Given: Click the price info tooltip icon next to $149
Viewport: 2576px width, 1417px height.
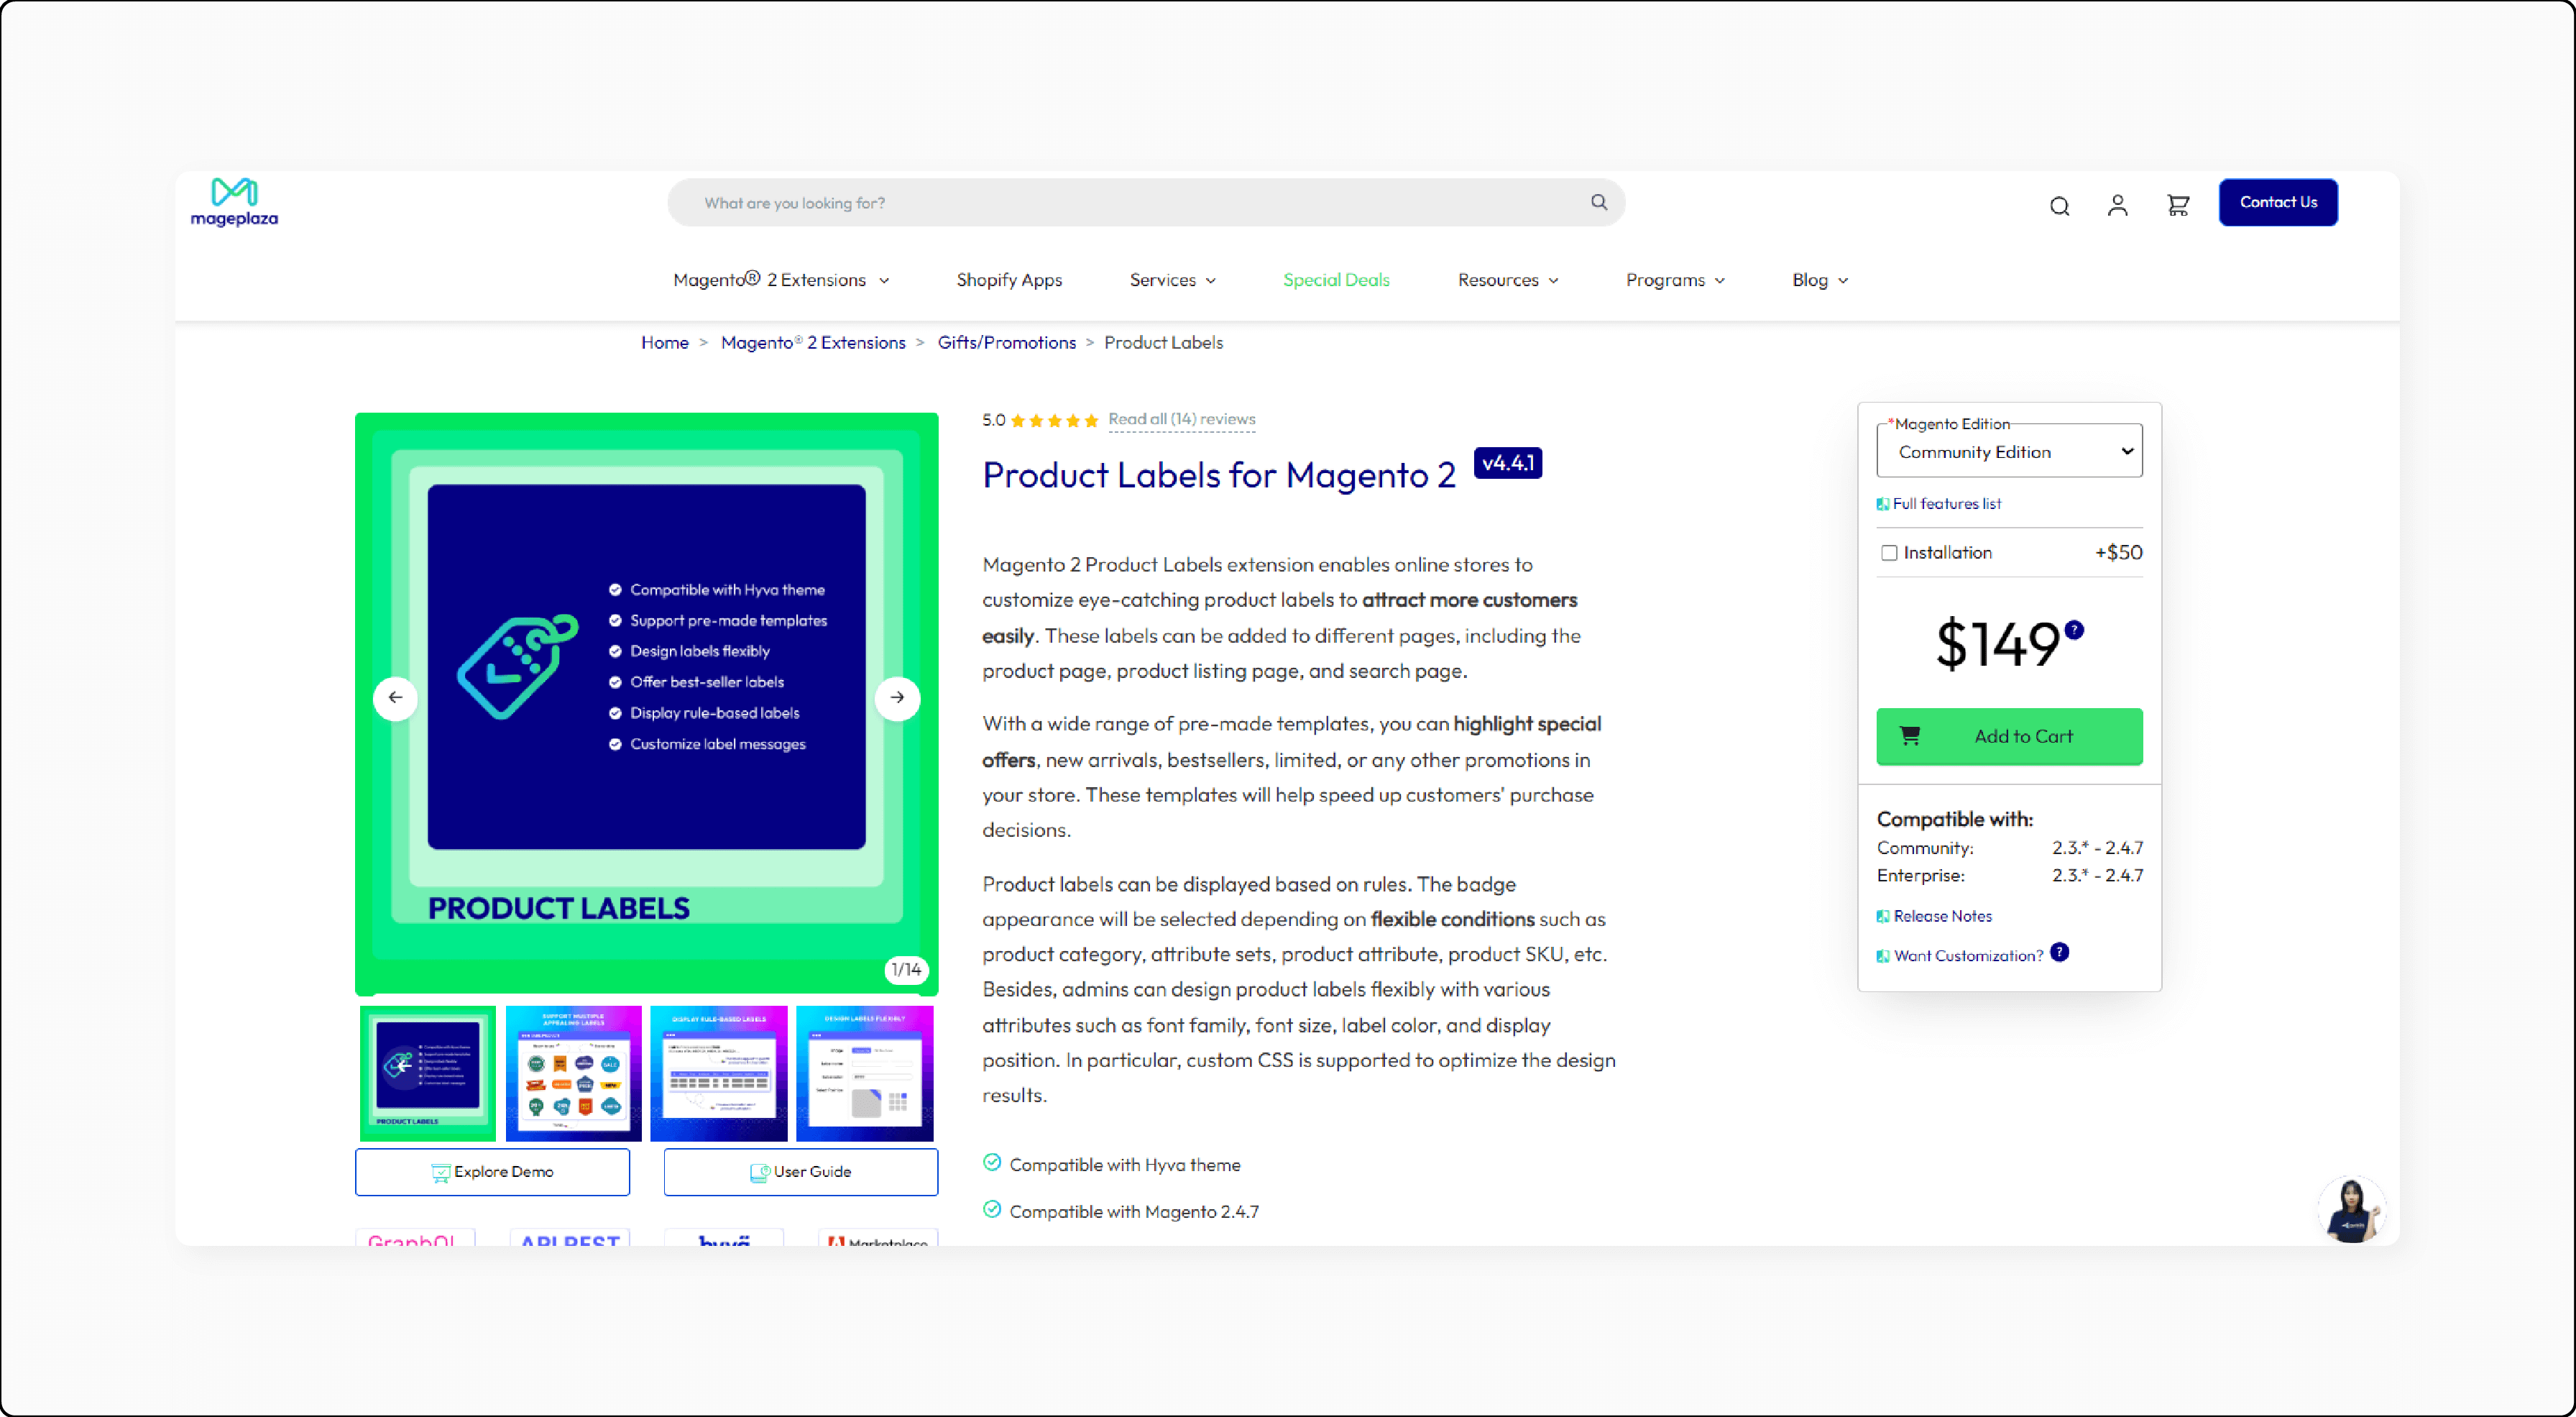Looking at the screenshot, I should click(2075, 629).
